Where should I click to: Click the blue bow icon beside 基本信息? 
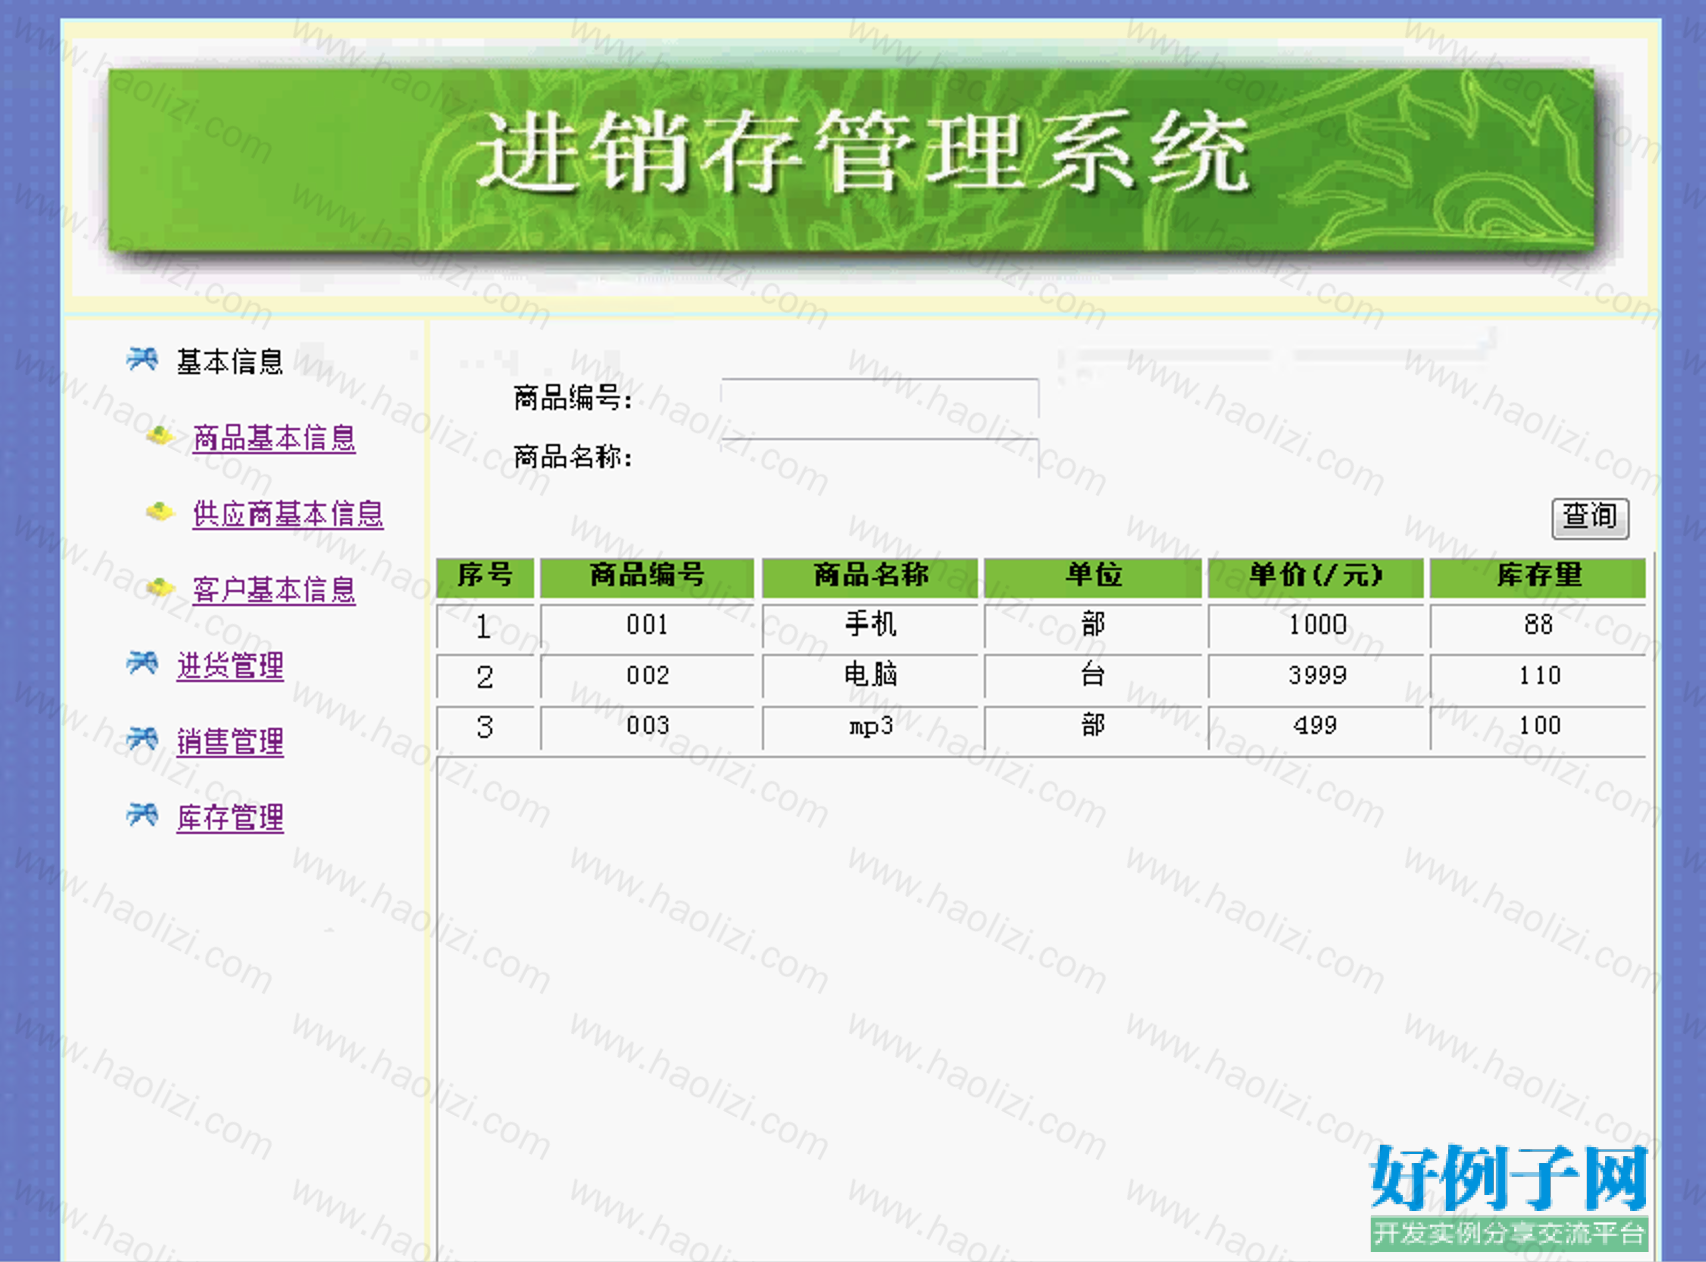tap(142, 359)
